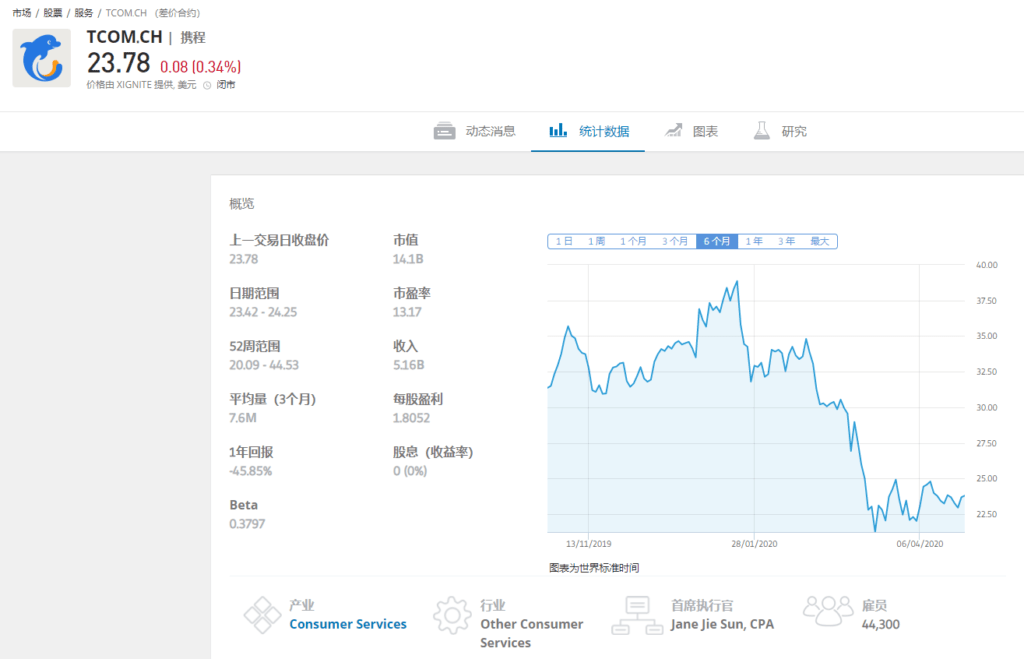This screenshot has height=659, width=1024.
Task: Click the 每股盈利 value 1.8052
Action: click(x=411, y=418)
